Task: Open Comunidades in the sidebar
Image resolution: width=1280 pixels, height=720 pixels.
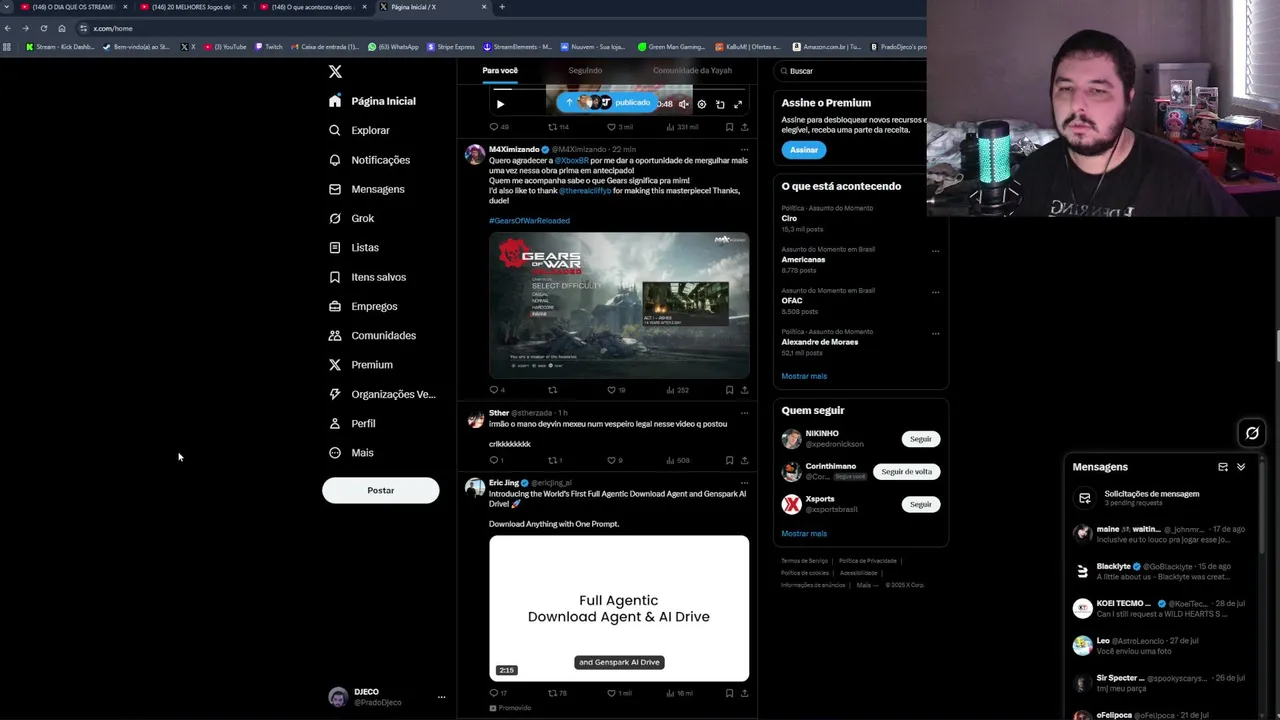Action: [372, 335]
